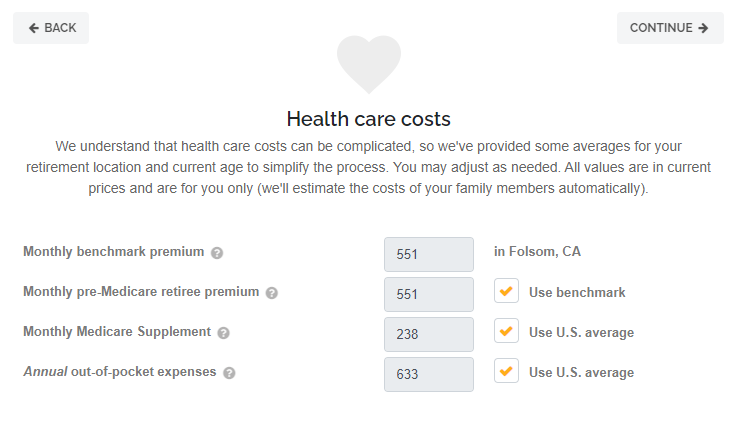Screen dimensions: 737x430
Task: Click the 'Monthly Medicare Supplement' label text
Action: point(117,332)
